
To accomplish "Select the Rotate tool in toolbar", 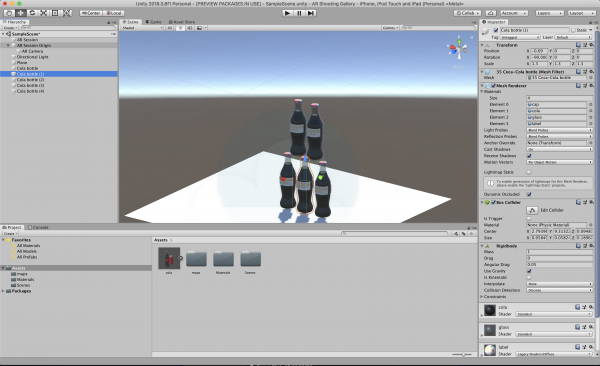I will pyautogui.click(x=32, y=13).
